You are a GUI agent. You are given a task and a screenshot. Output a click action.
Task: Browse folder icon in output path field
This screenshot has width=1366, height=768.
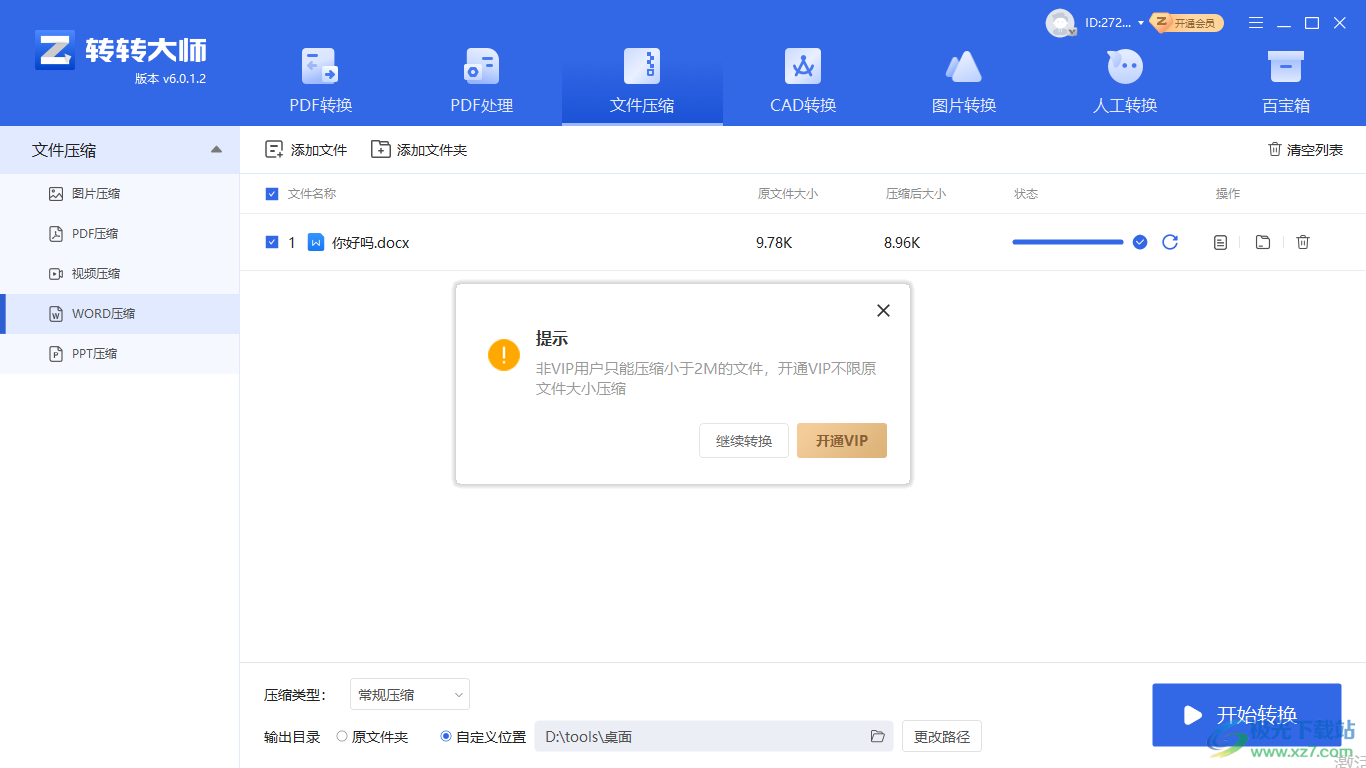click(878, 737)
